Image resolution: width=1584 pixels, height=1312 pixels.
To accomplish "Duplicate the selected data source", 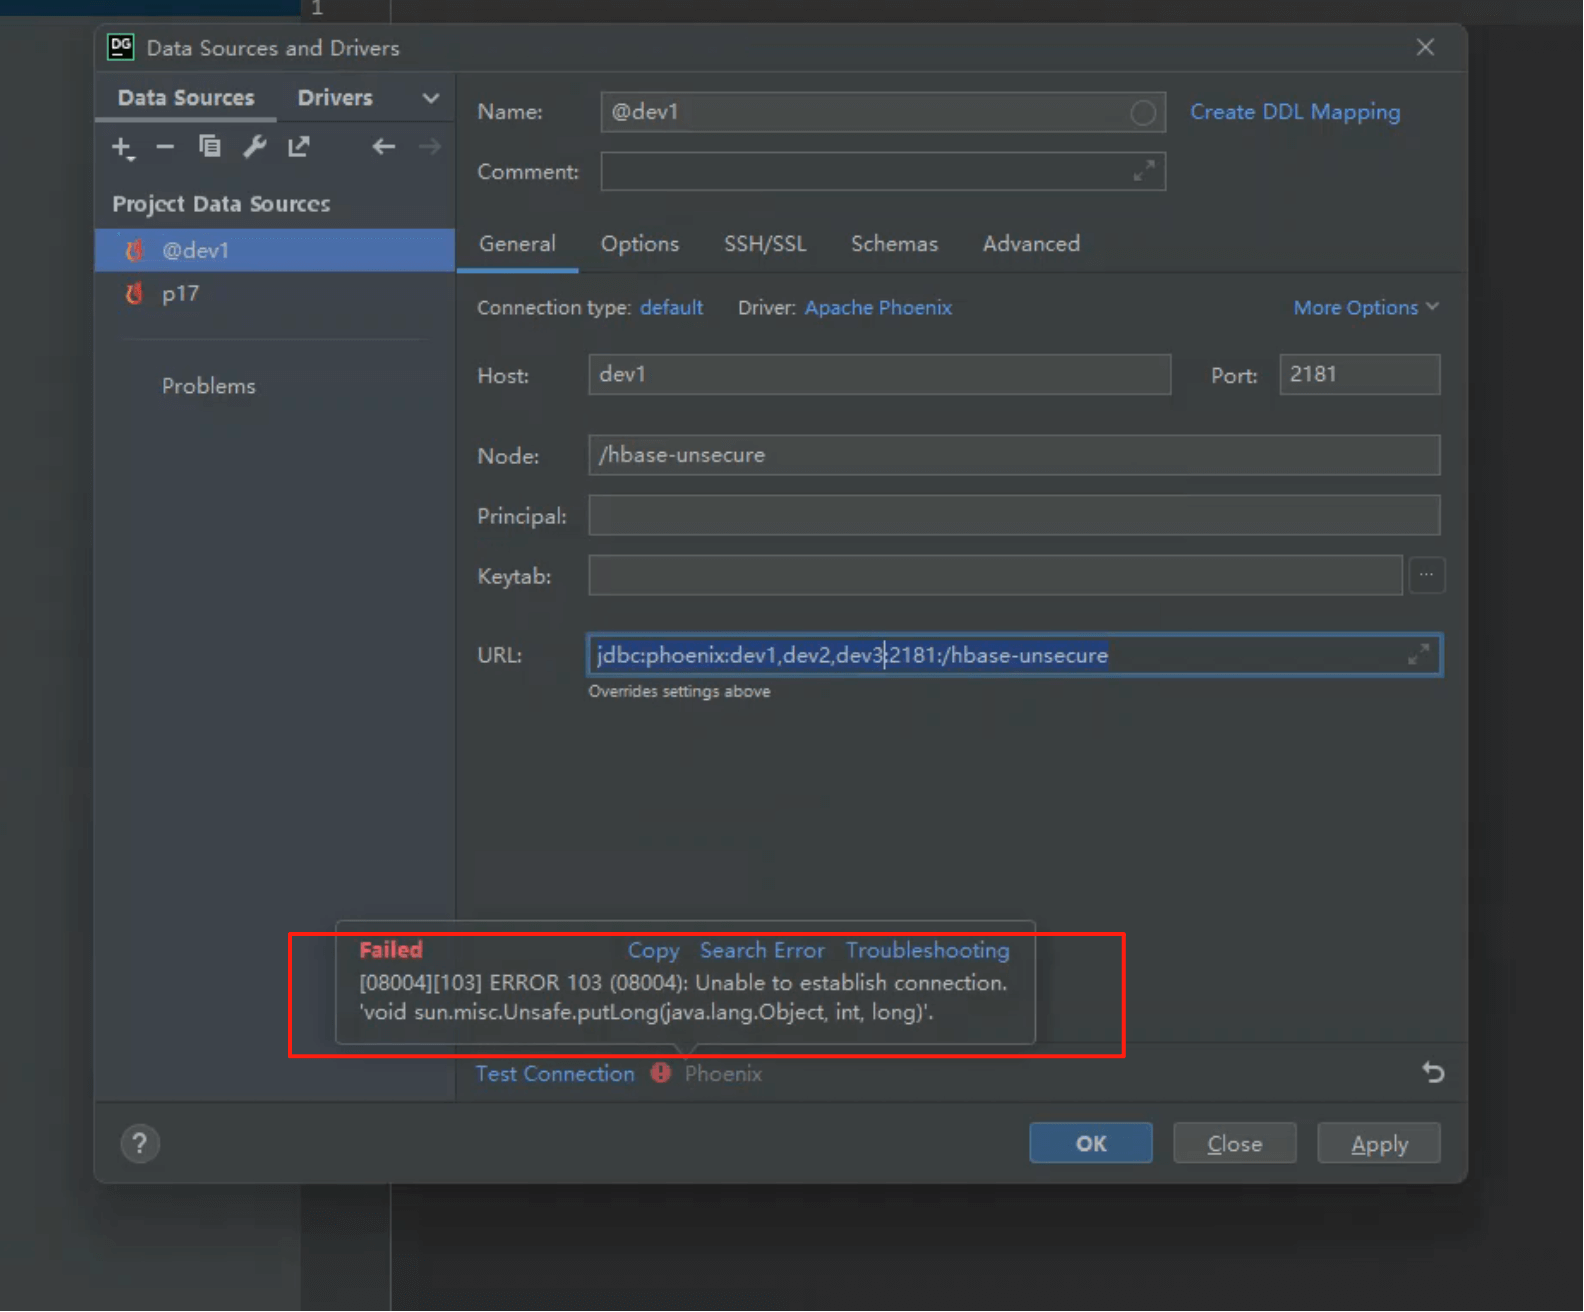I will click(x=209, y=147).
